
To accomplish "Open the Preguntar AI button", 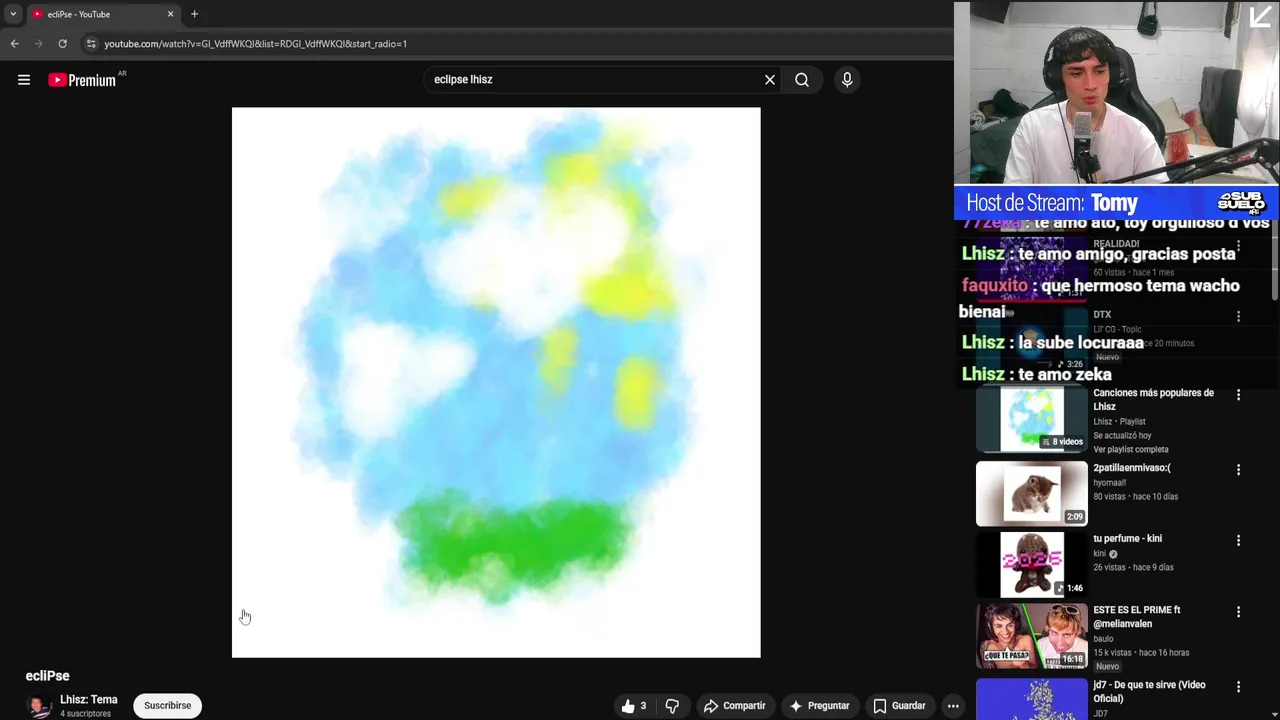I will pyautogui.click(x=820, y=706).
